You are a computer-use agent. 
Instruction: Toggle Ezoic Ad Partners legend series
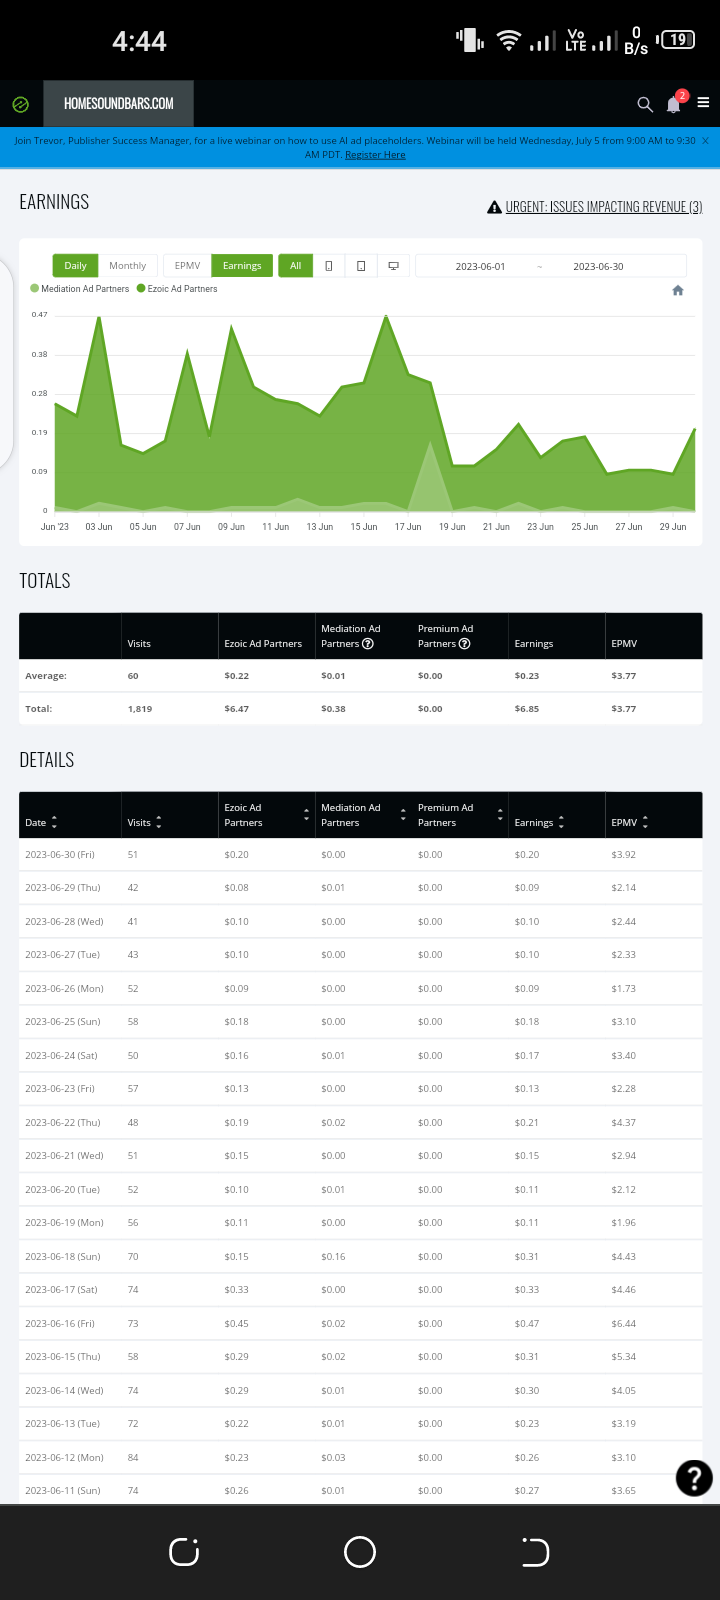(177, 289)
